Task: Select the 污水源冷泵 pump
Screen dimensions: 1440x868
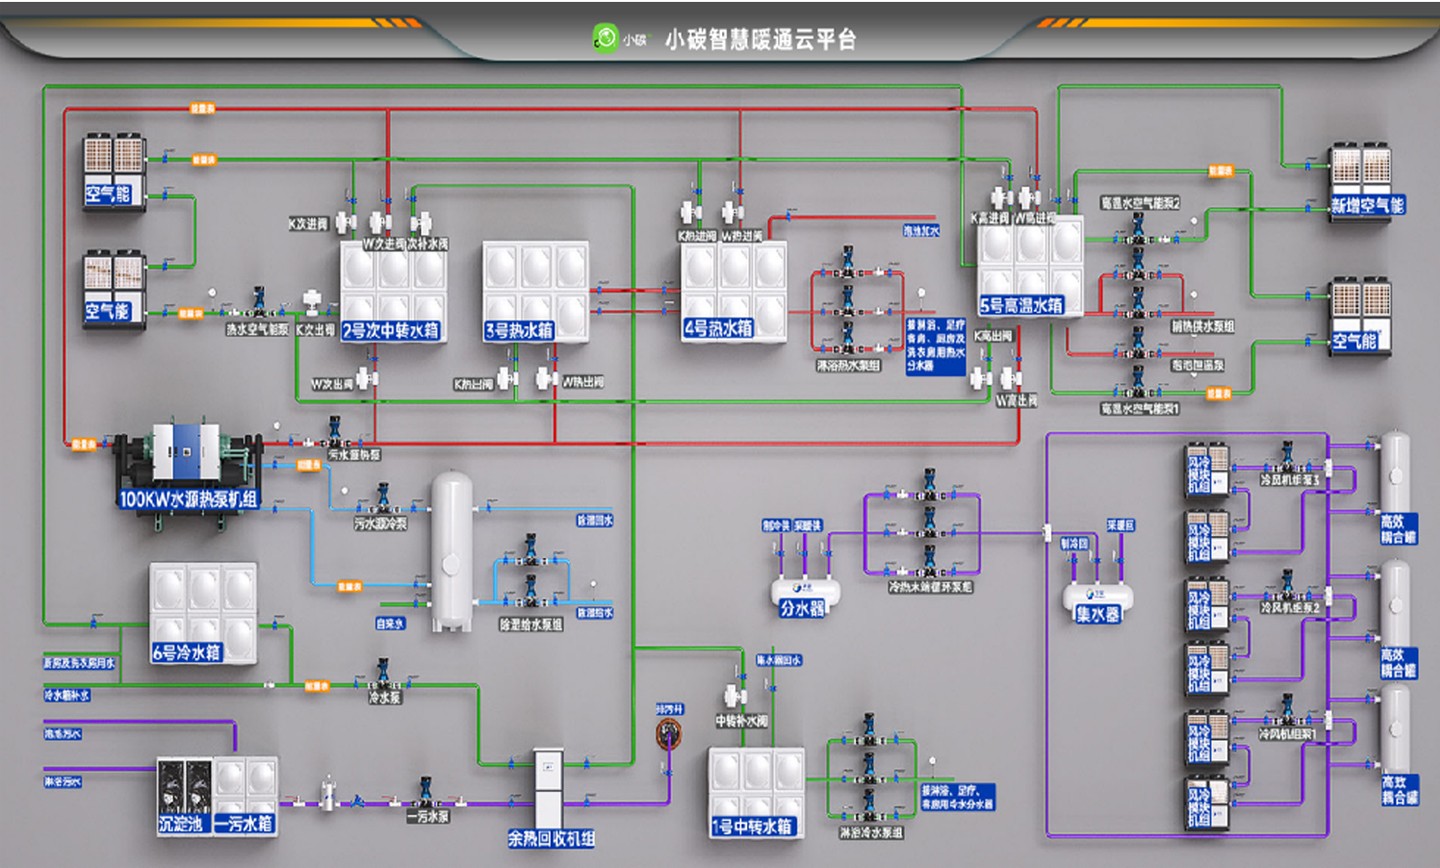Action: pyautogui.click(x=382, y=499)
